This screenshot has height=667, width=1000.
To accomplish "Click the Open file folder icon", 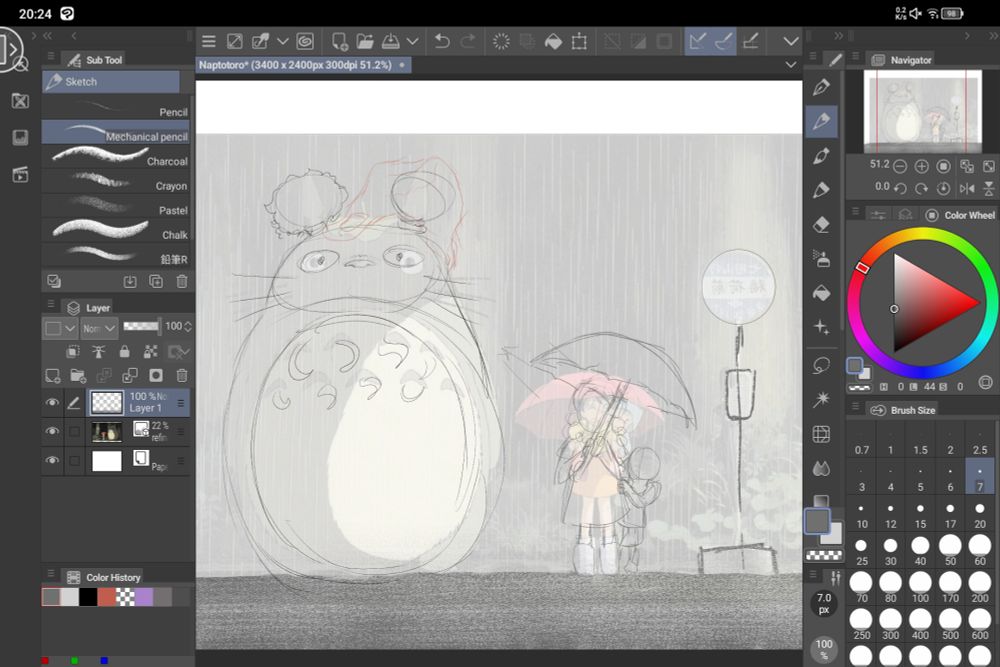I will 365,42.
